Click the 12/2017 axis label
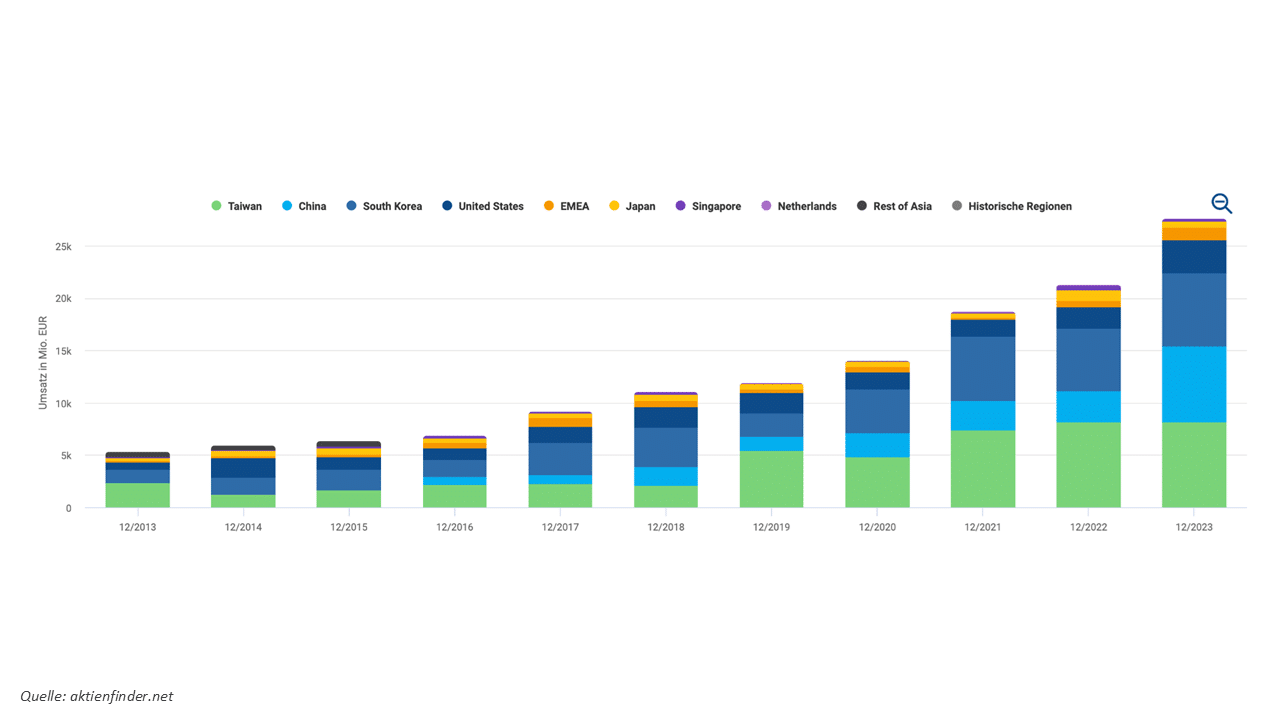The width and height of the screenshot is (1280, 720). click(560, 527)
